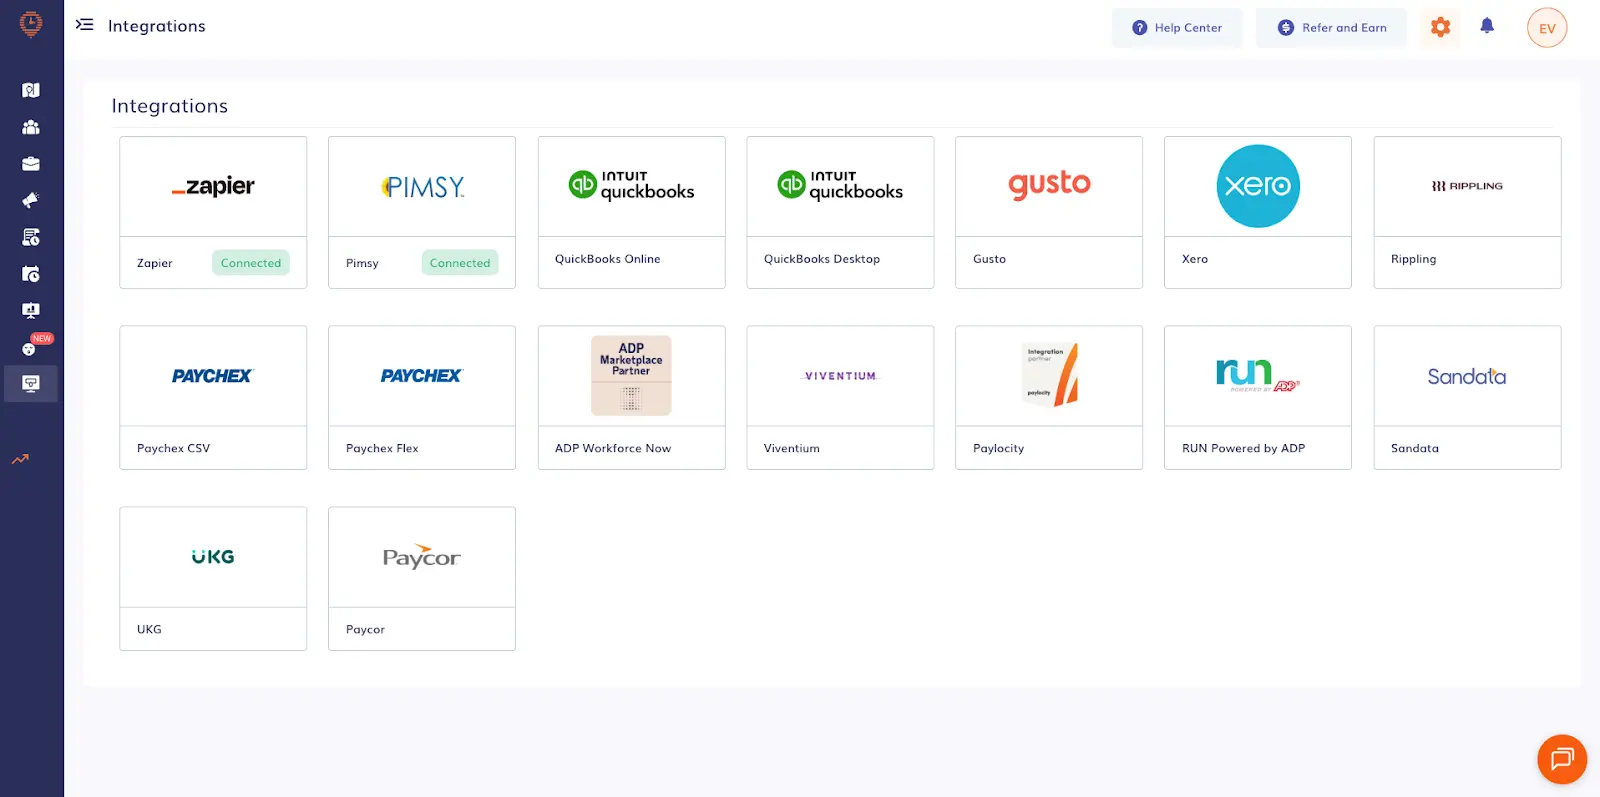Click the 'Sandata' card label

1415,448
